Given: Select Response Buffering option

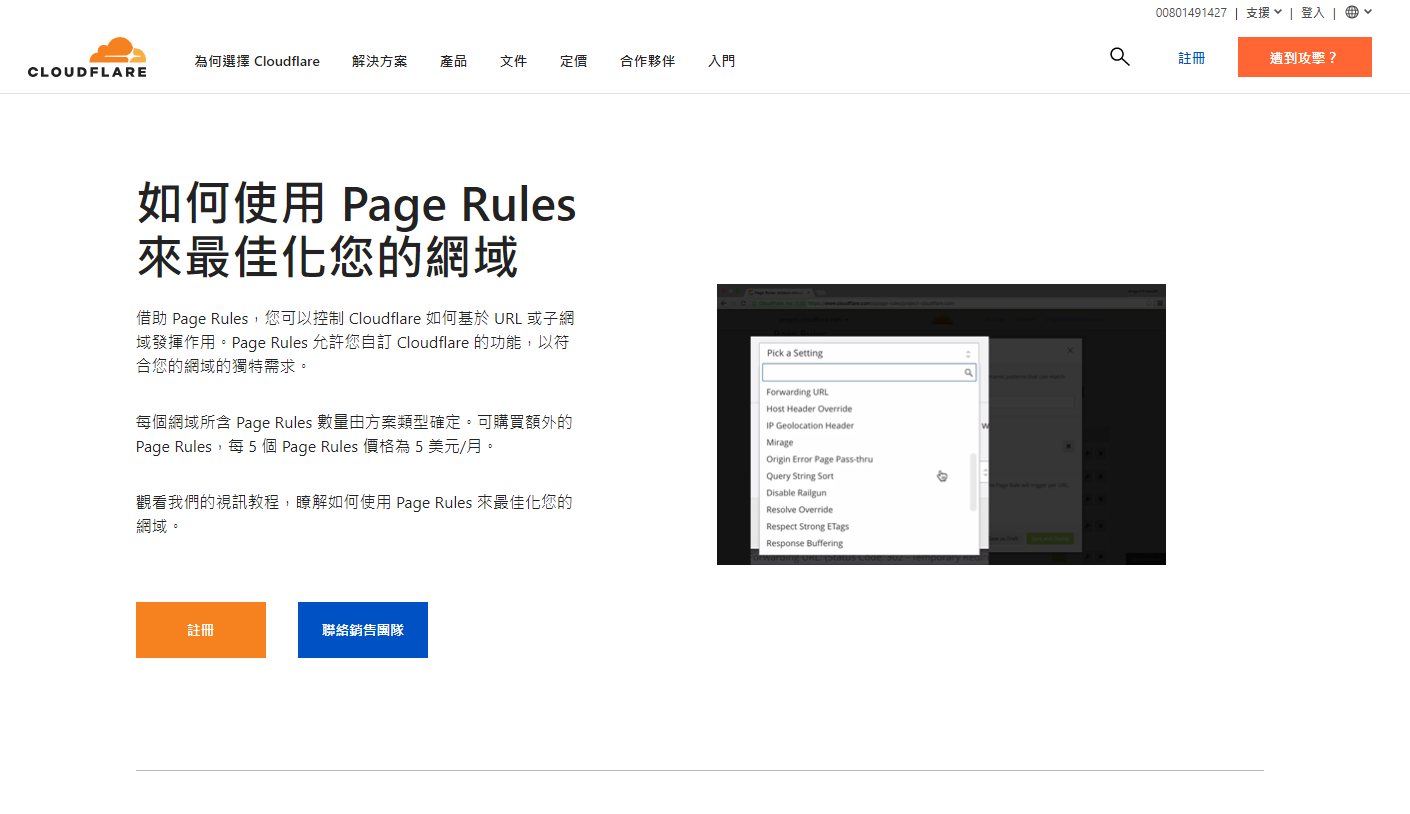Looking at the screenshot, I should (x=804, y=543).
